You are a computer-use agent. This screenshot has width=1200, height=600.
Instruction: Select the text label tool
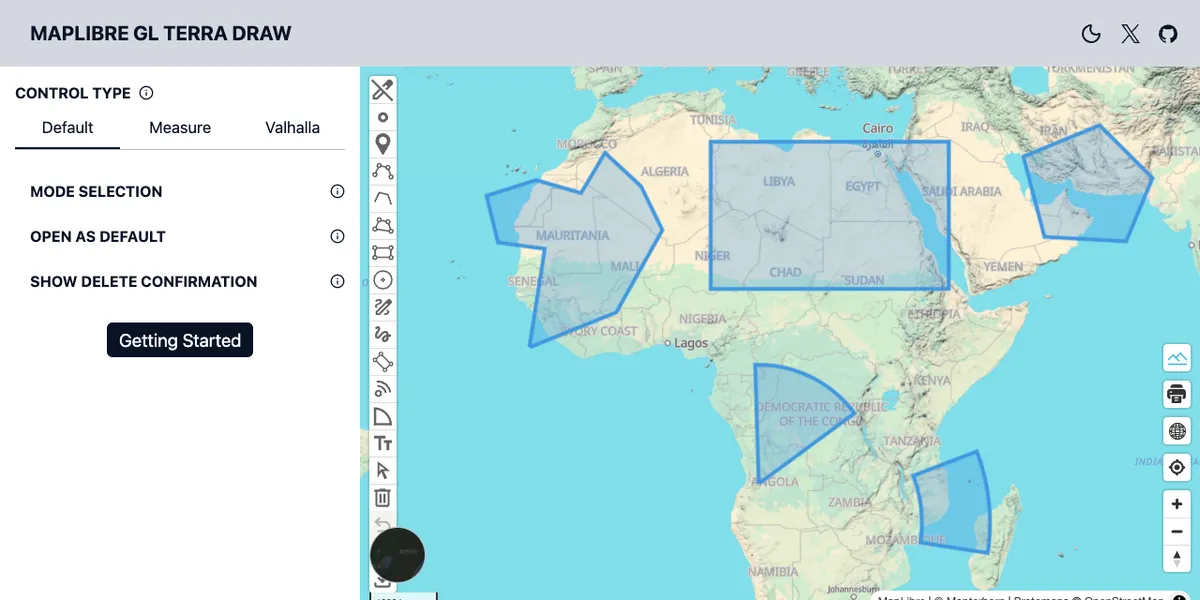[383, 443]
